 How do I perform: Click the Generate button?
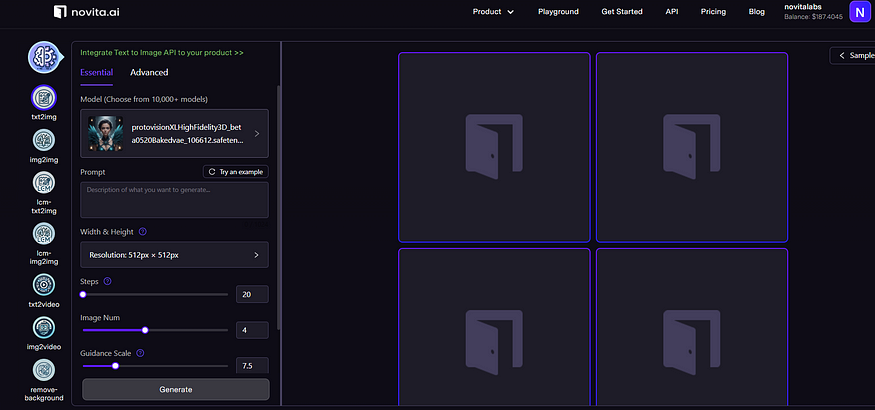[176, 389]
